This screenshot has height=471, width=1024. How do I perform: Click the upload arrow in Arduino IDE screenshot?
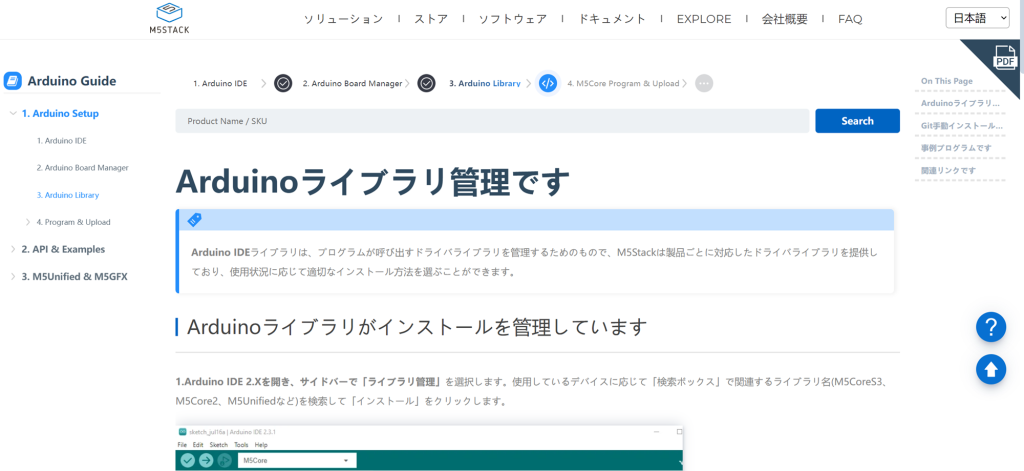click(x=206, y=461)
